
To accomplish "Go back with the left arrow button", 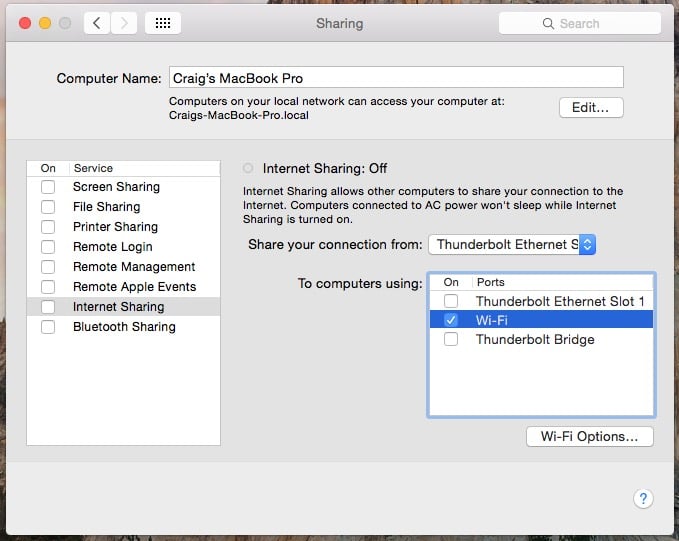I will [97, 23].
